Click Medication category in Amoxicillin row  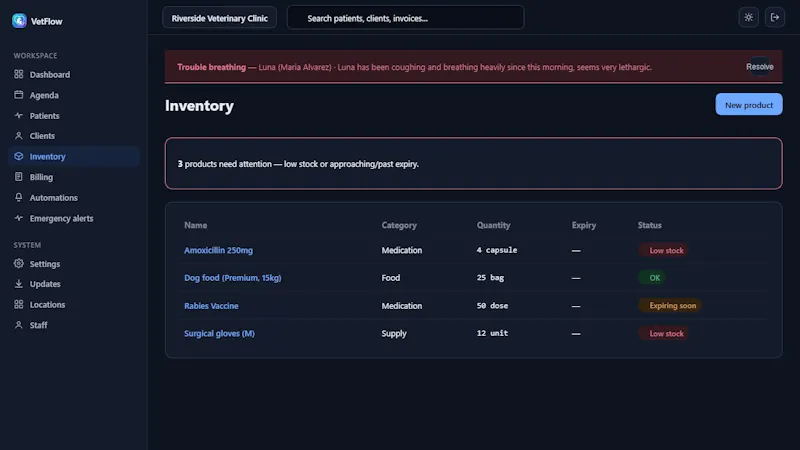tap(402, 250)
